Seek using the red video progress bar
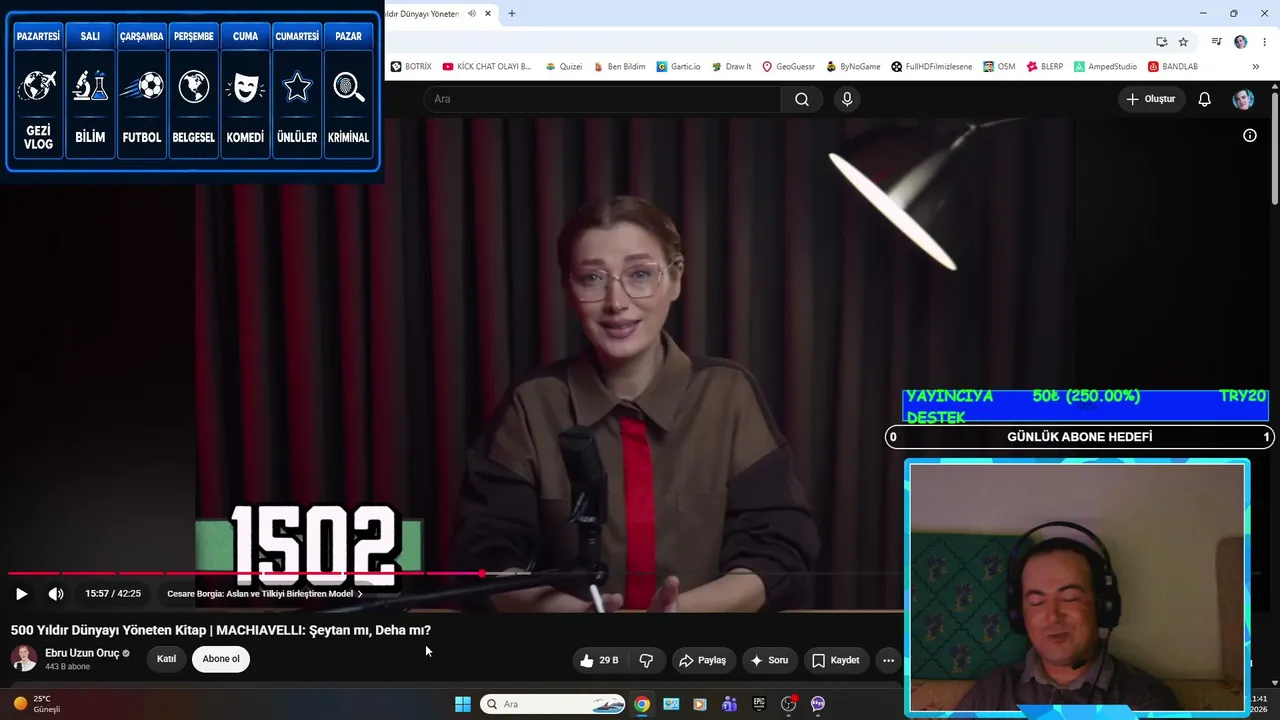Screen dimensions: 1280x720 pyautogui.click(x=245, y=574)
